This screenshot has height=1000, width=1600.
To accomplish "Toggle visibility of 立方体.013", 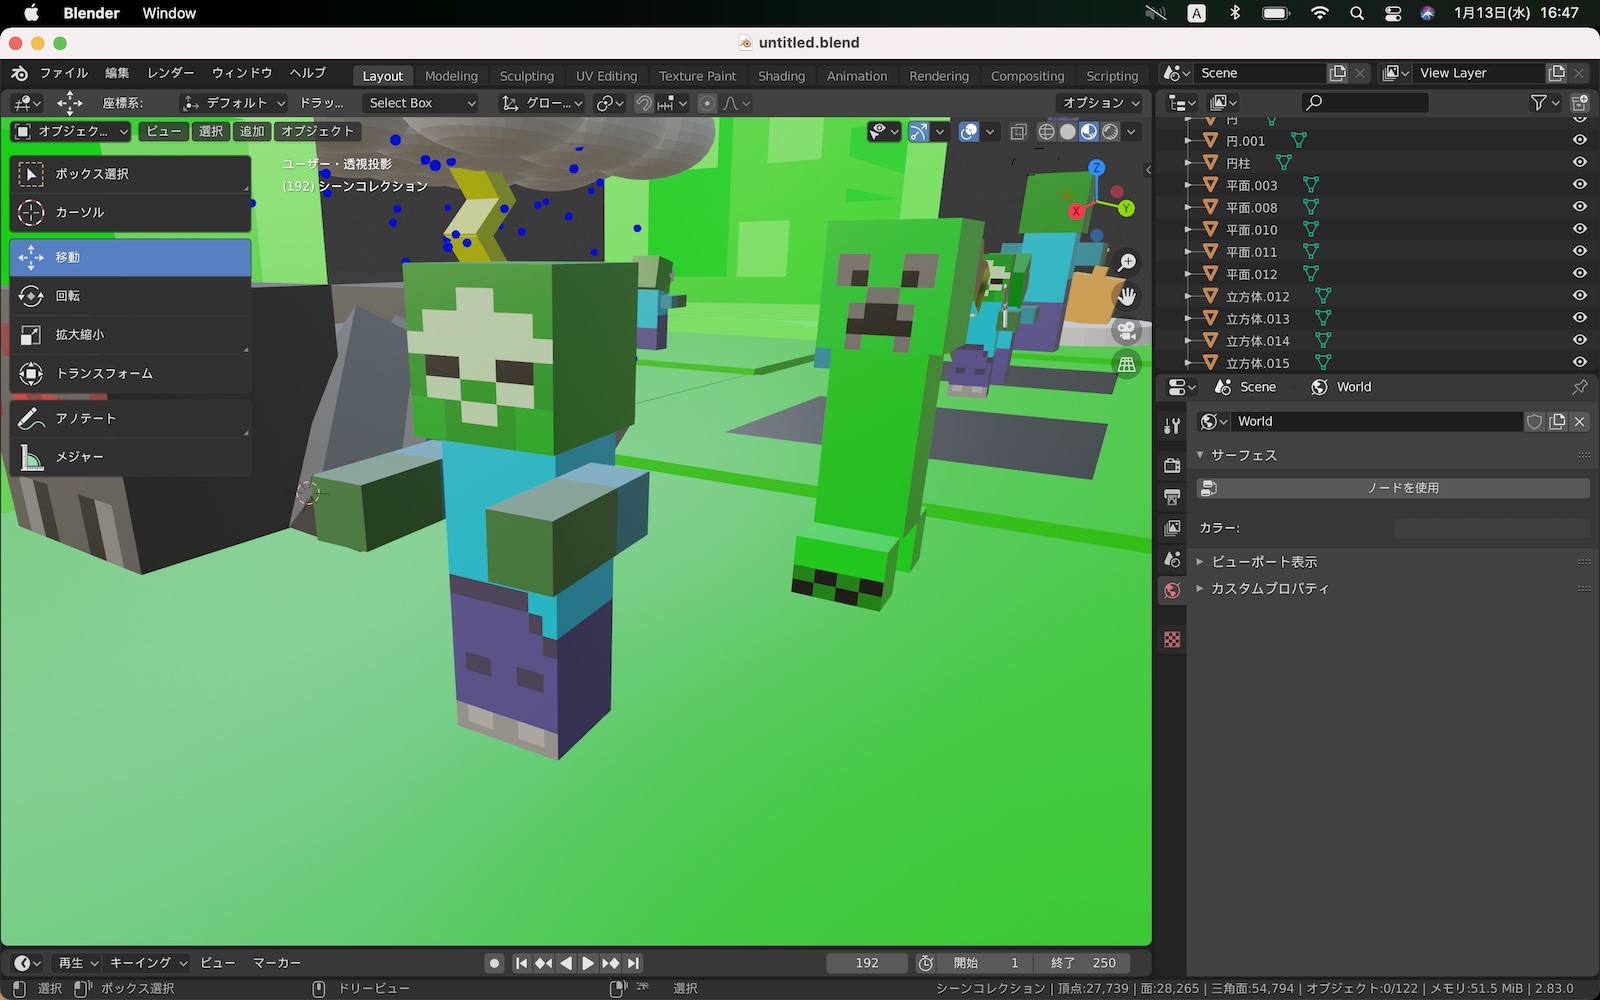I will point(1580,319).
